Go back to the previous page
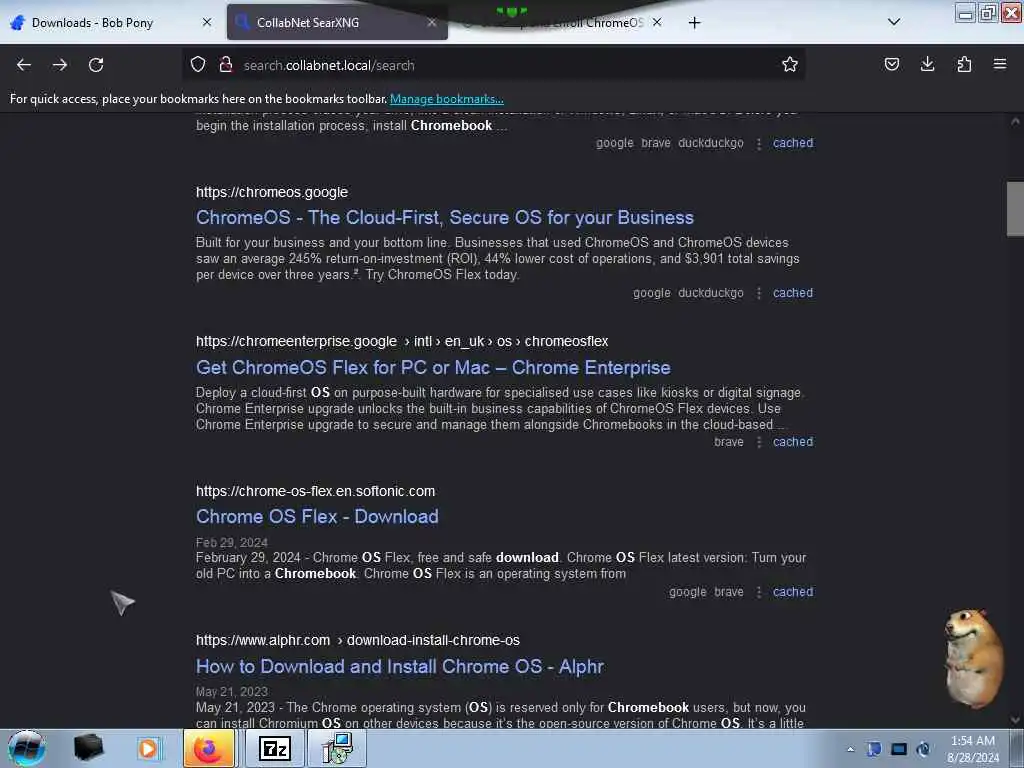This screenshot has height=768, width=1024. point(24,65)
